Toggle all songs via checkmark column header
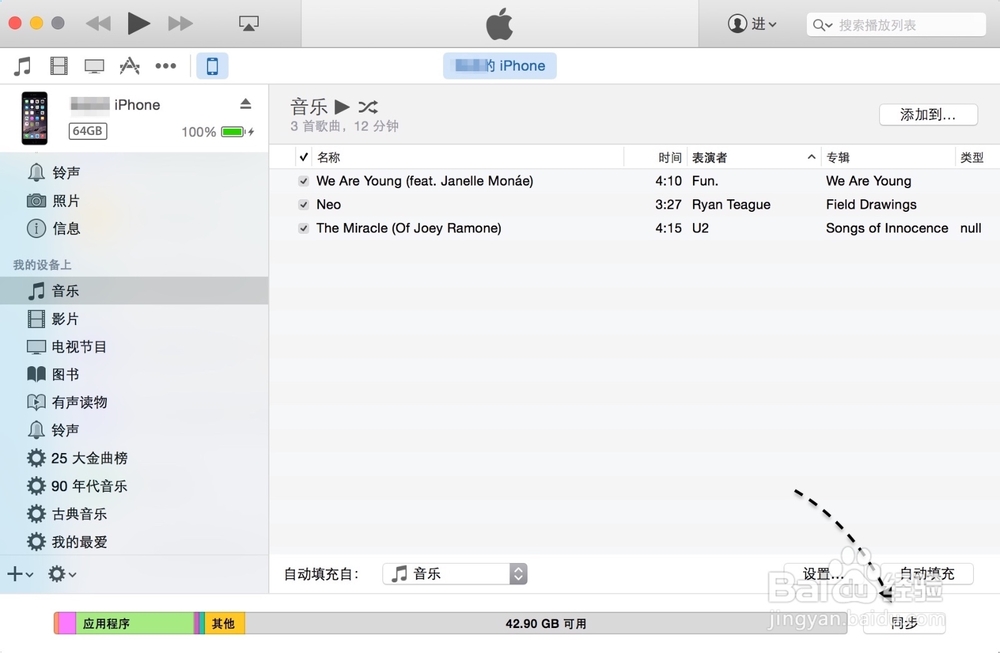This screenshot has height=653, width=1000. click(304, 157)
